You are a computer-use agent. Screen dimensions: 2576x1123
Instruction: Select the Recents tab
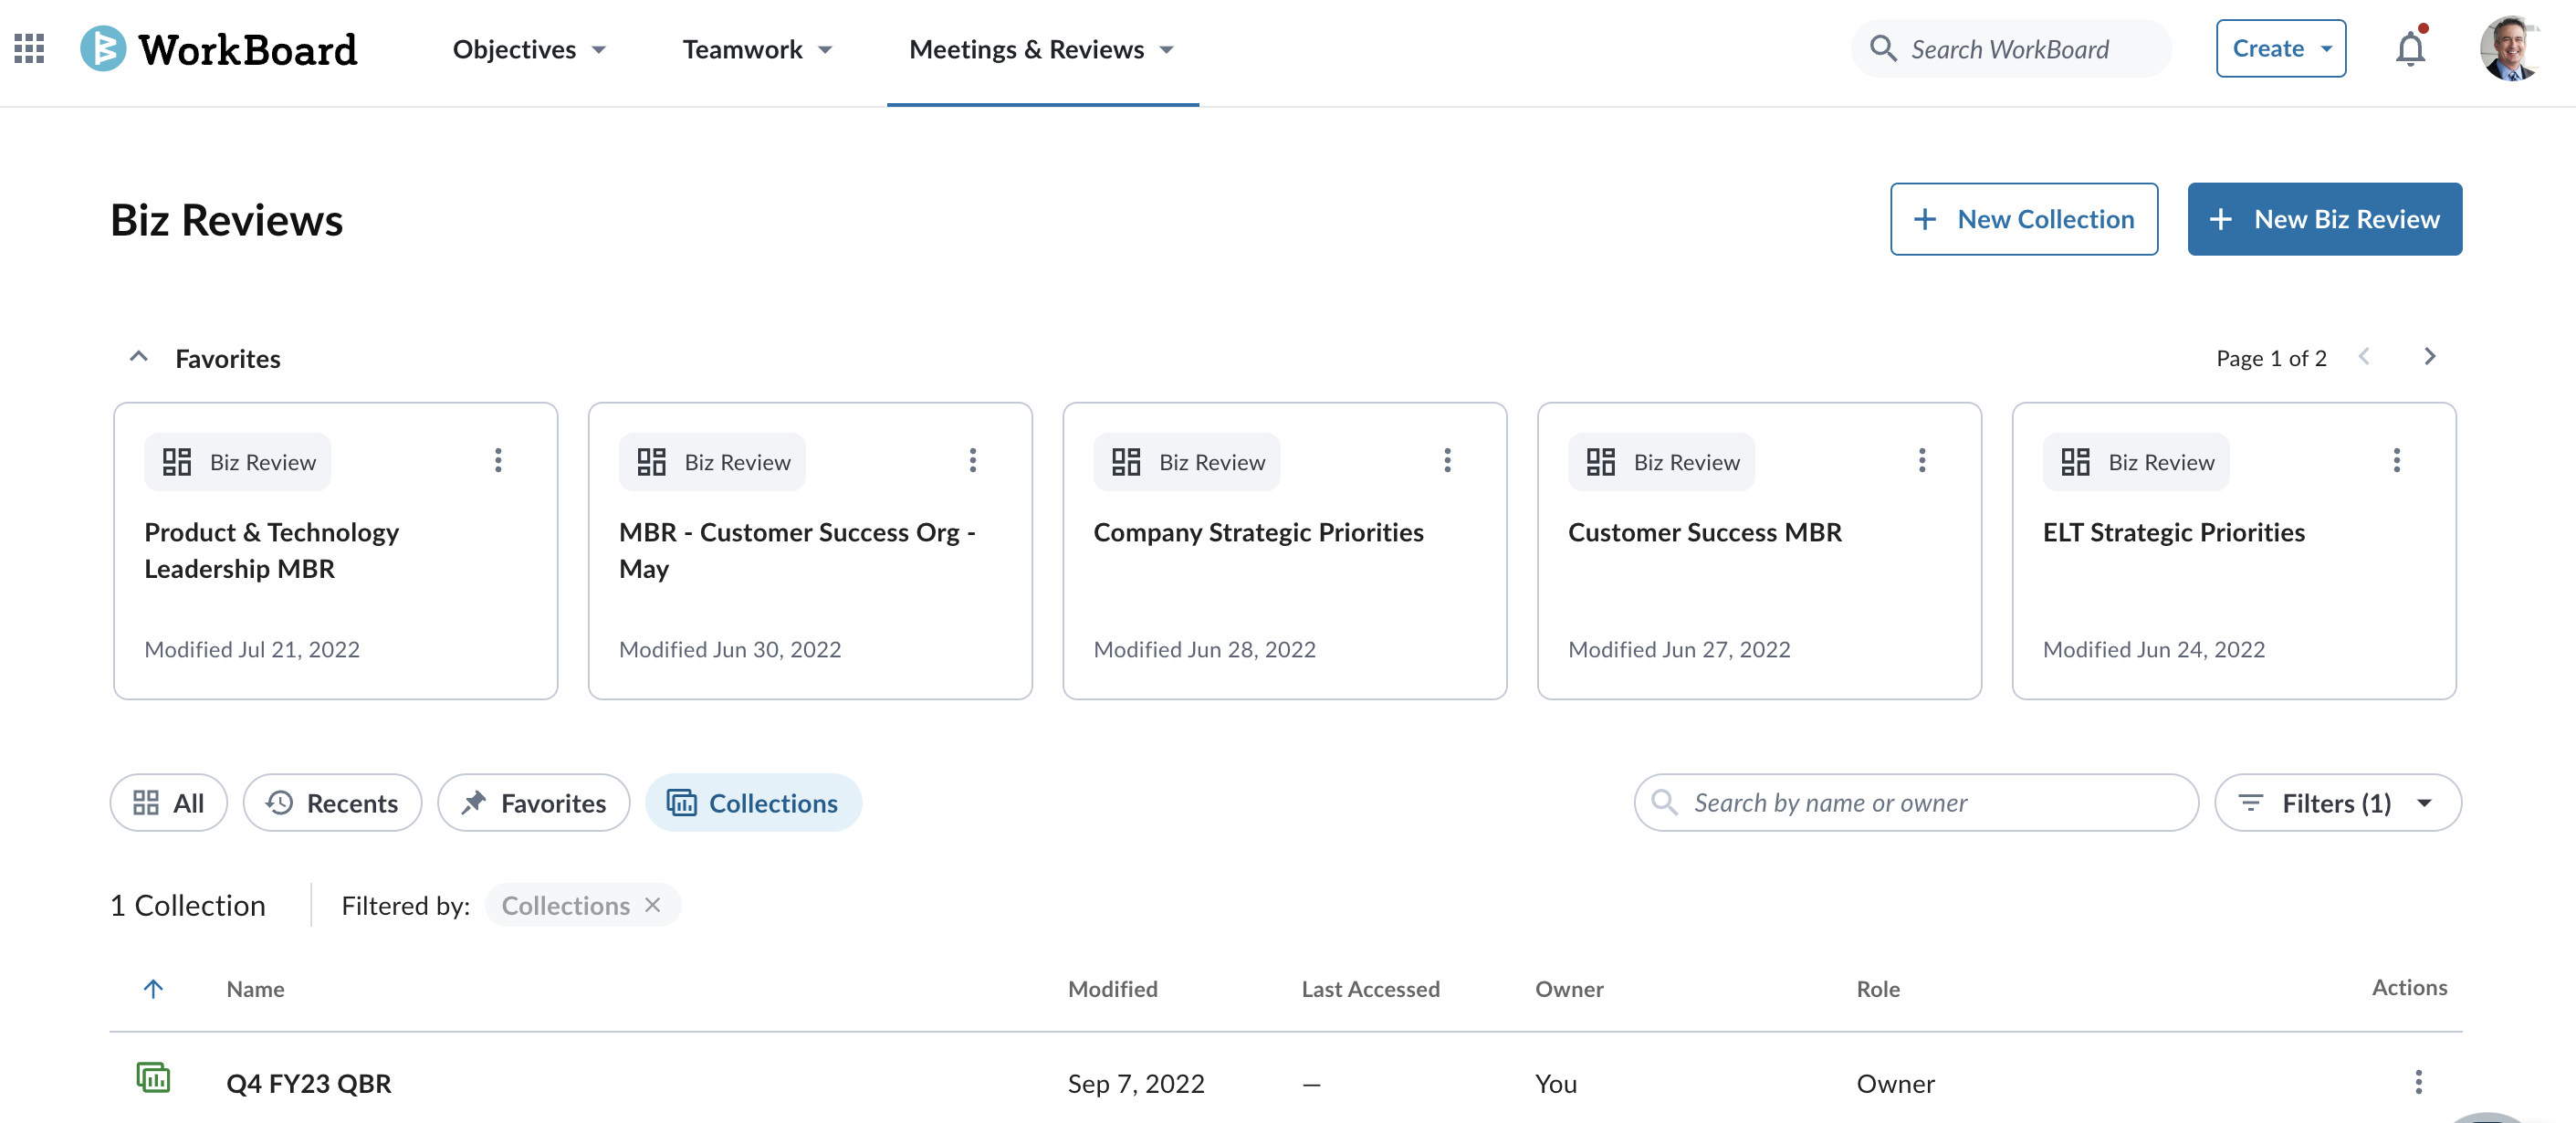tap(332, 802)
